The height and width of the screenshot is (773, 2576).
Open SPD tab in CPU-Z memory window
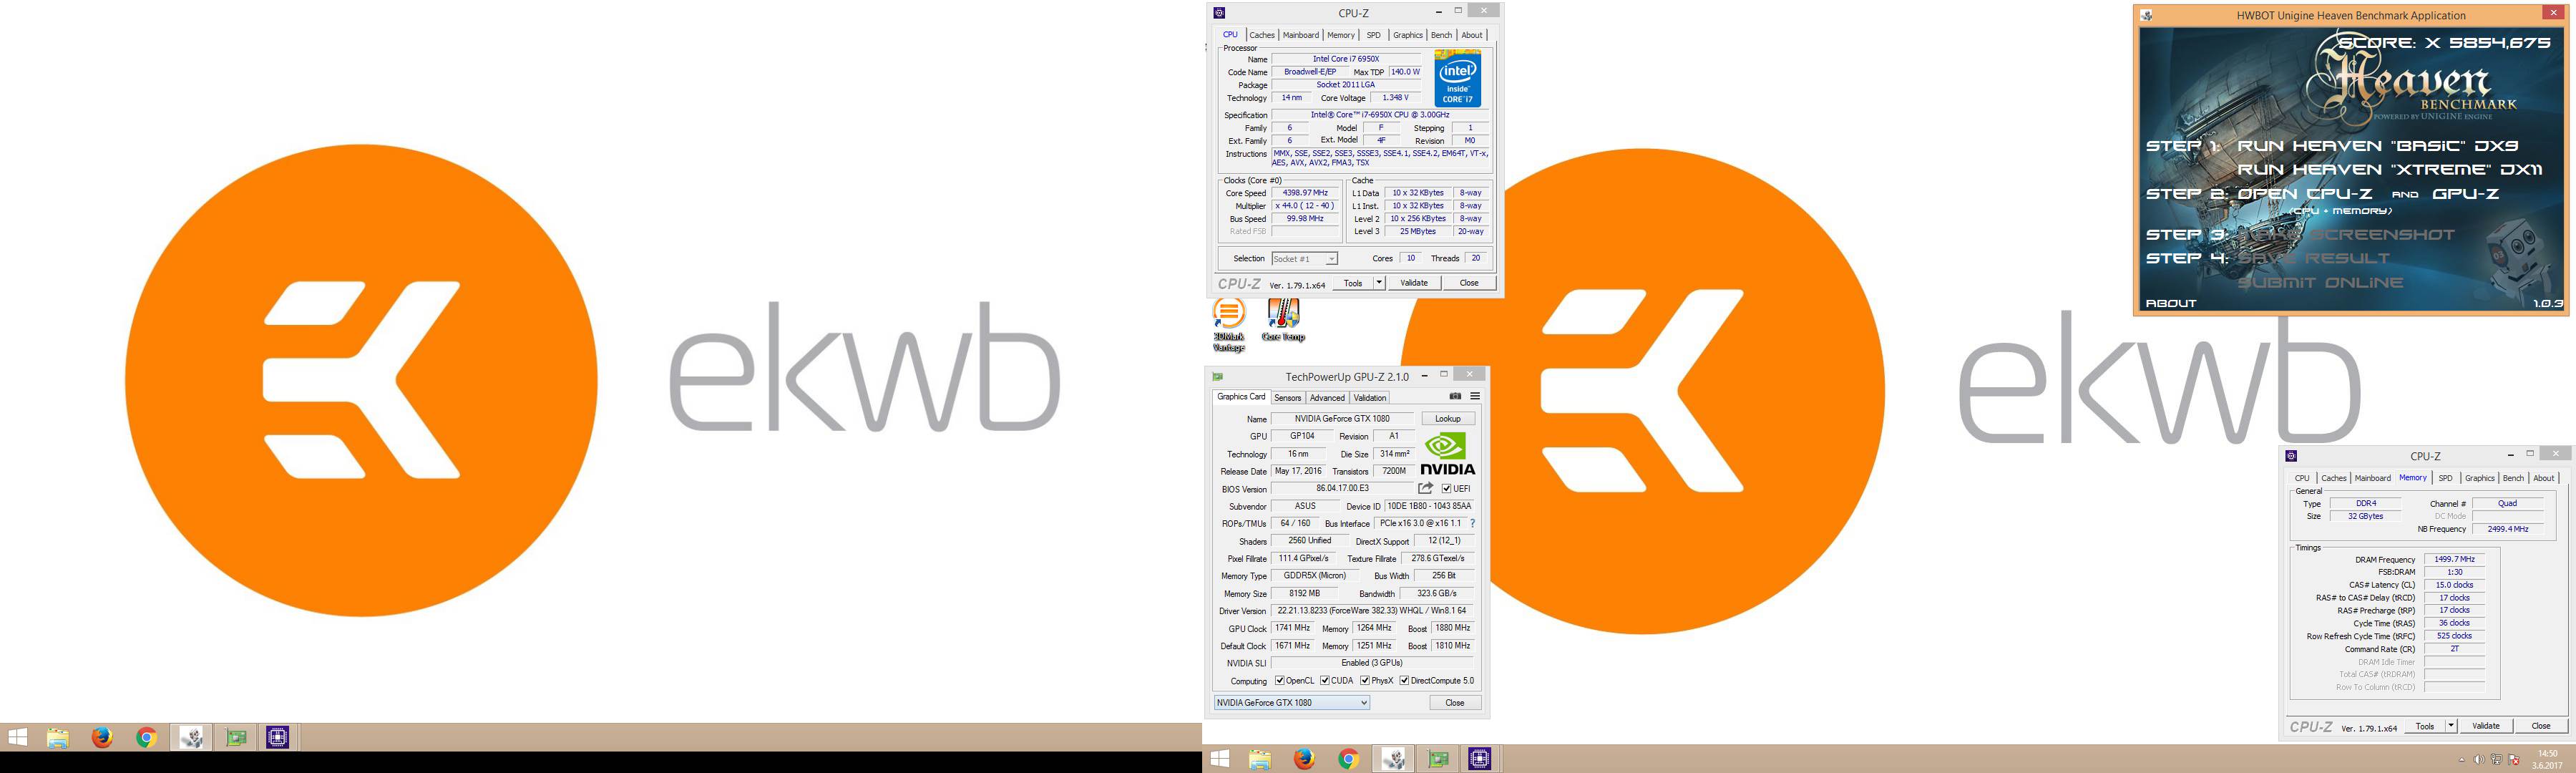point(2445,478)
